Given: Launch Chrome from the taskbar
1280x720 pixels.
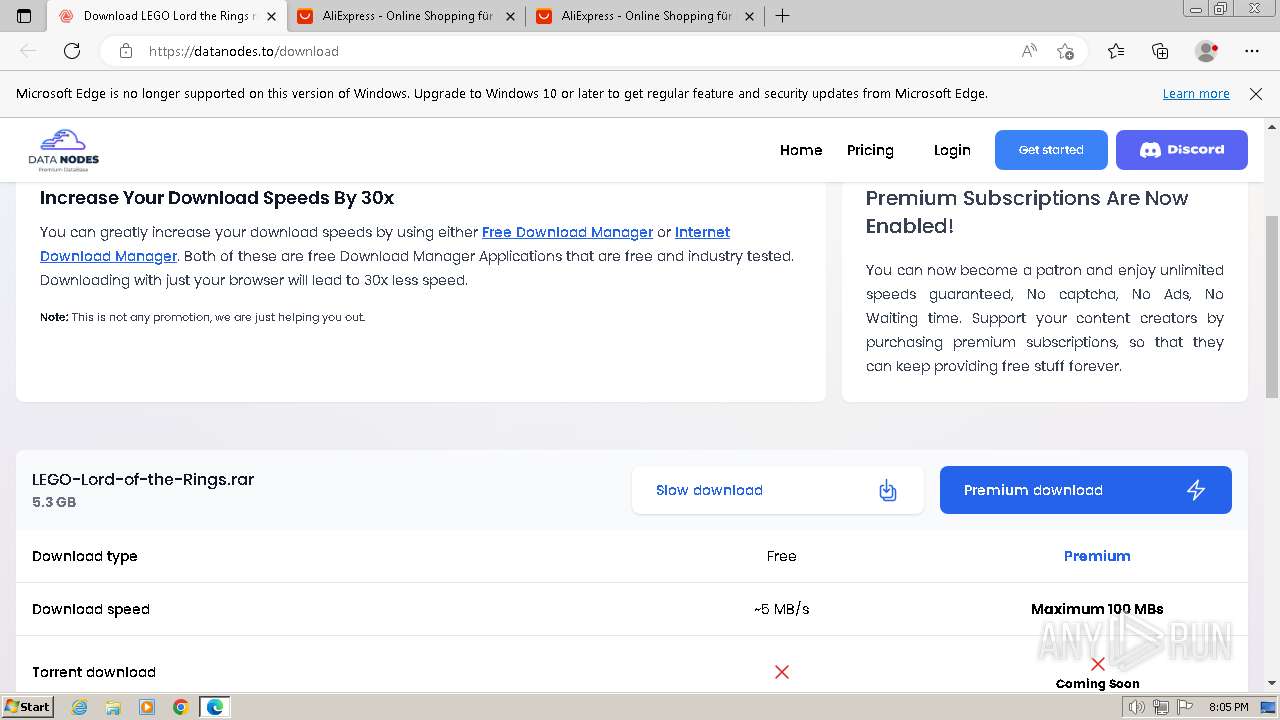Looking at the screenshot, I should [x=181, y=707].
